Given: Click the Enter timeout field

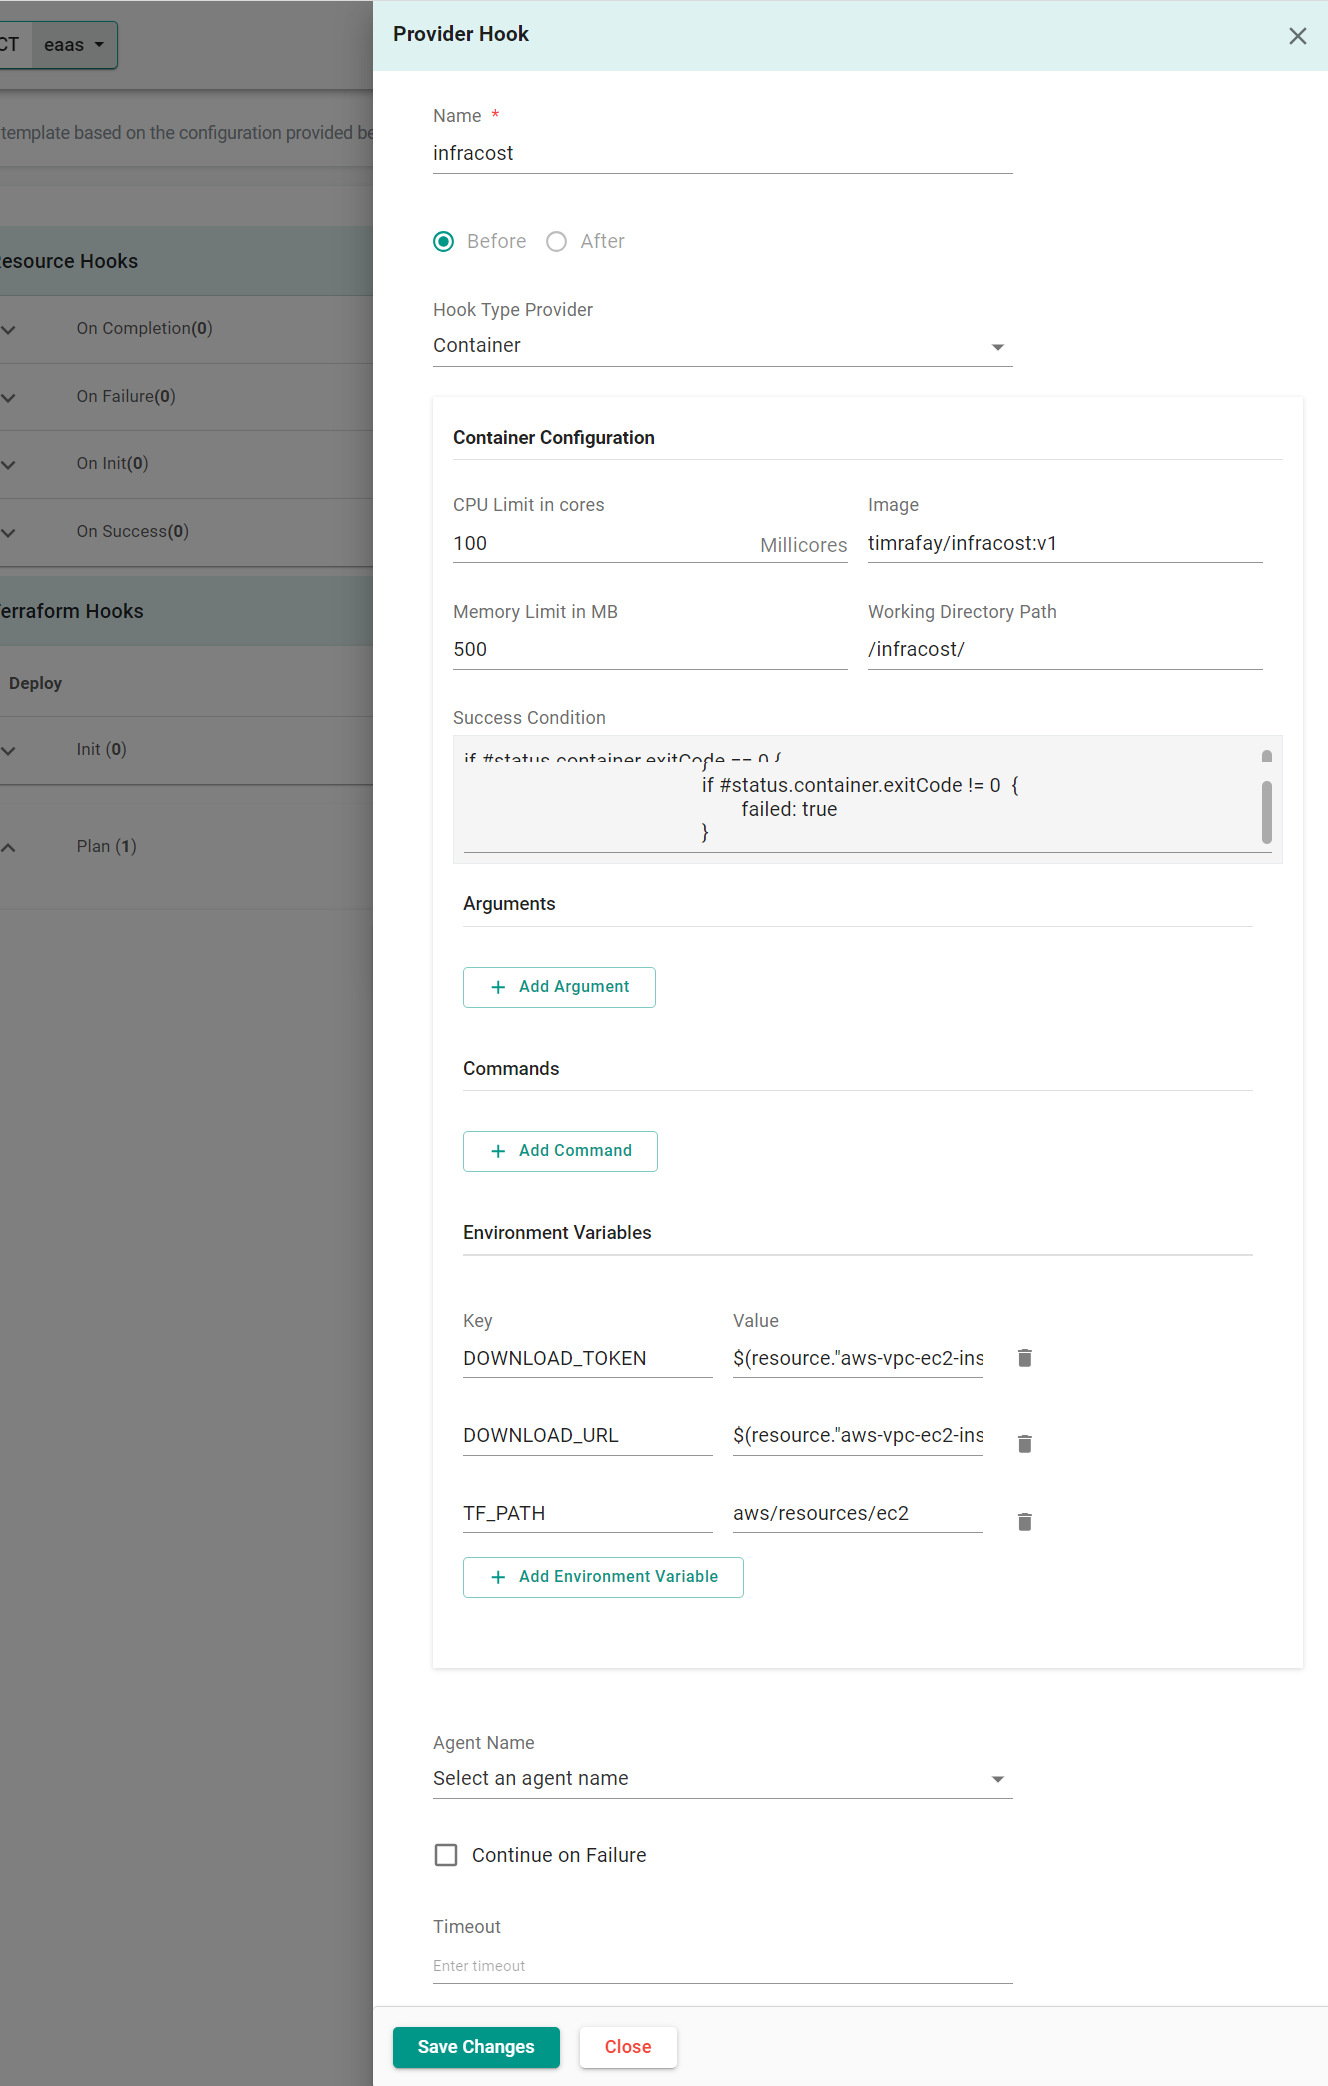Looking at the screenshot, I should [x=722, y=1966].
